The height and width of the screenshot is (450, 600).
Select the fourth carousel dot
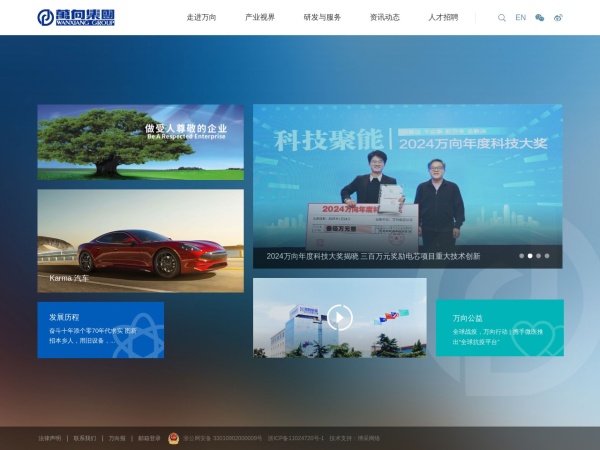(547, 256)
